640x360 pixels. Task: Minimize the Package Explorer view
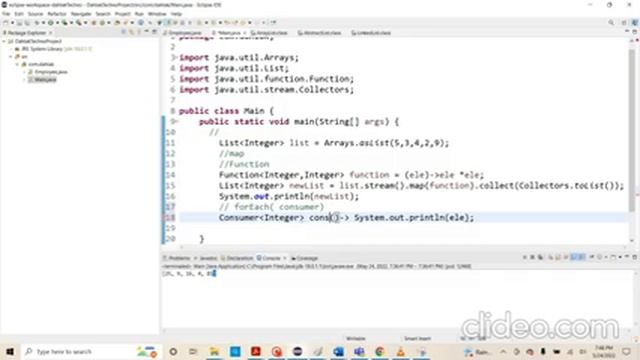point(147,32)
